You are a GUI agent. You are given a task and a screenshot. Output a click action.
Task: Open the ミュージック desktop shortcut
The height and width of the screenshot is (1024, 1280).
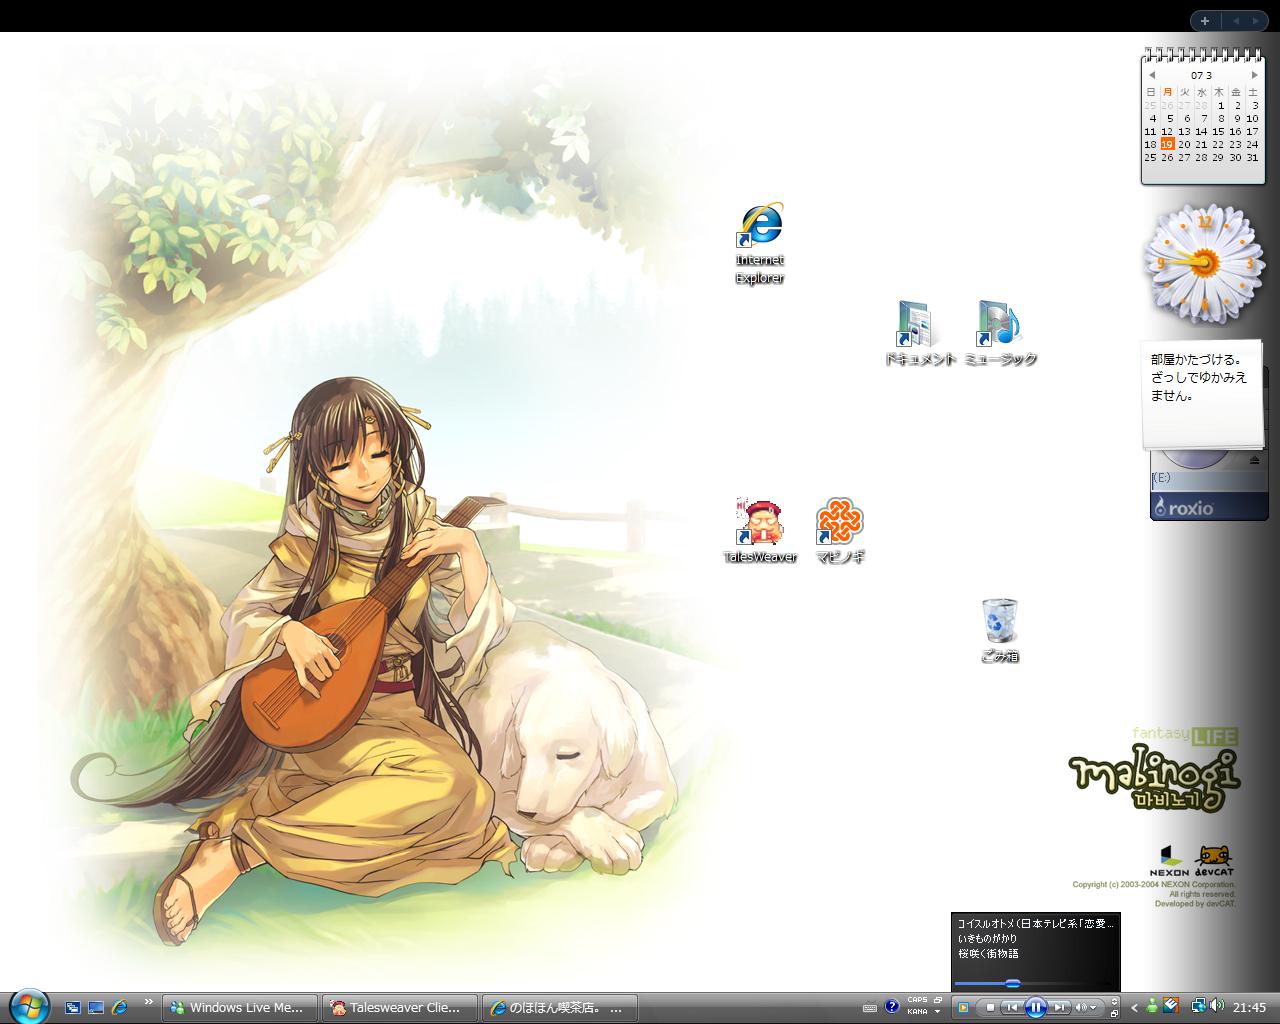coord(1000,333)
